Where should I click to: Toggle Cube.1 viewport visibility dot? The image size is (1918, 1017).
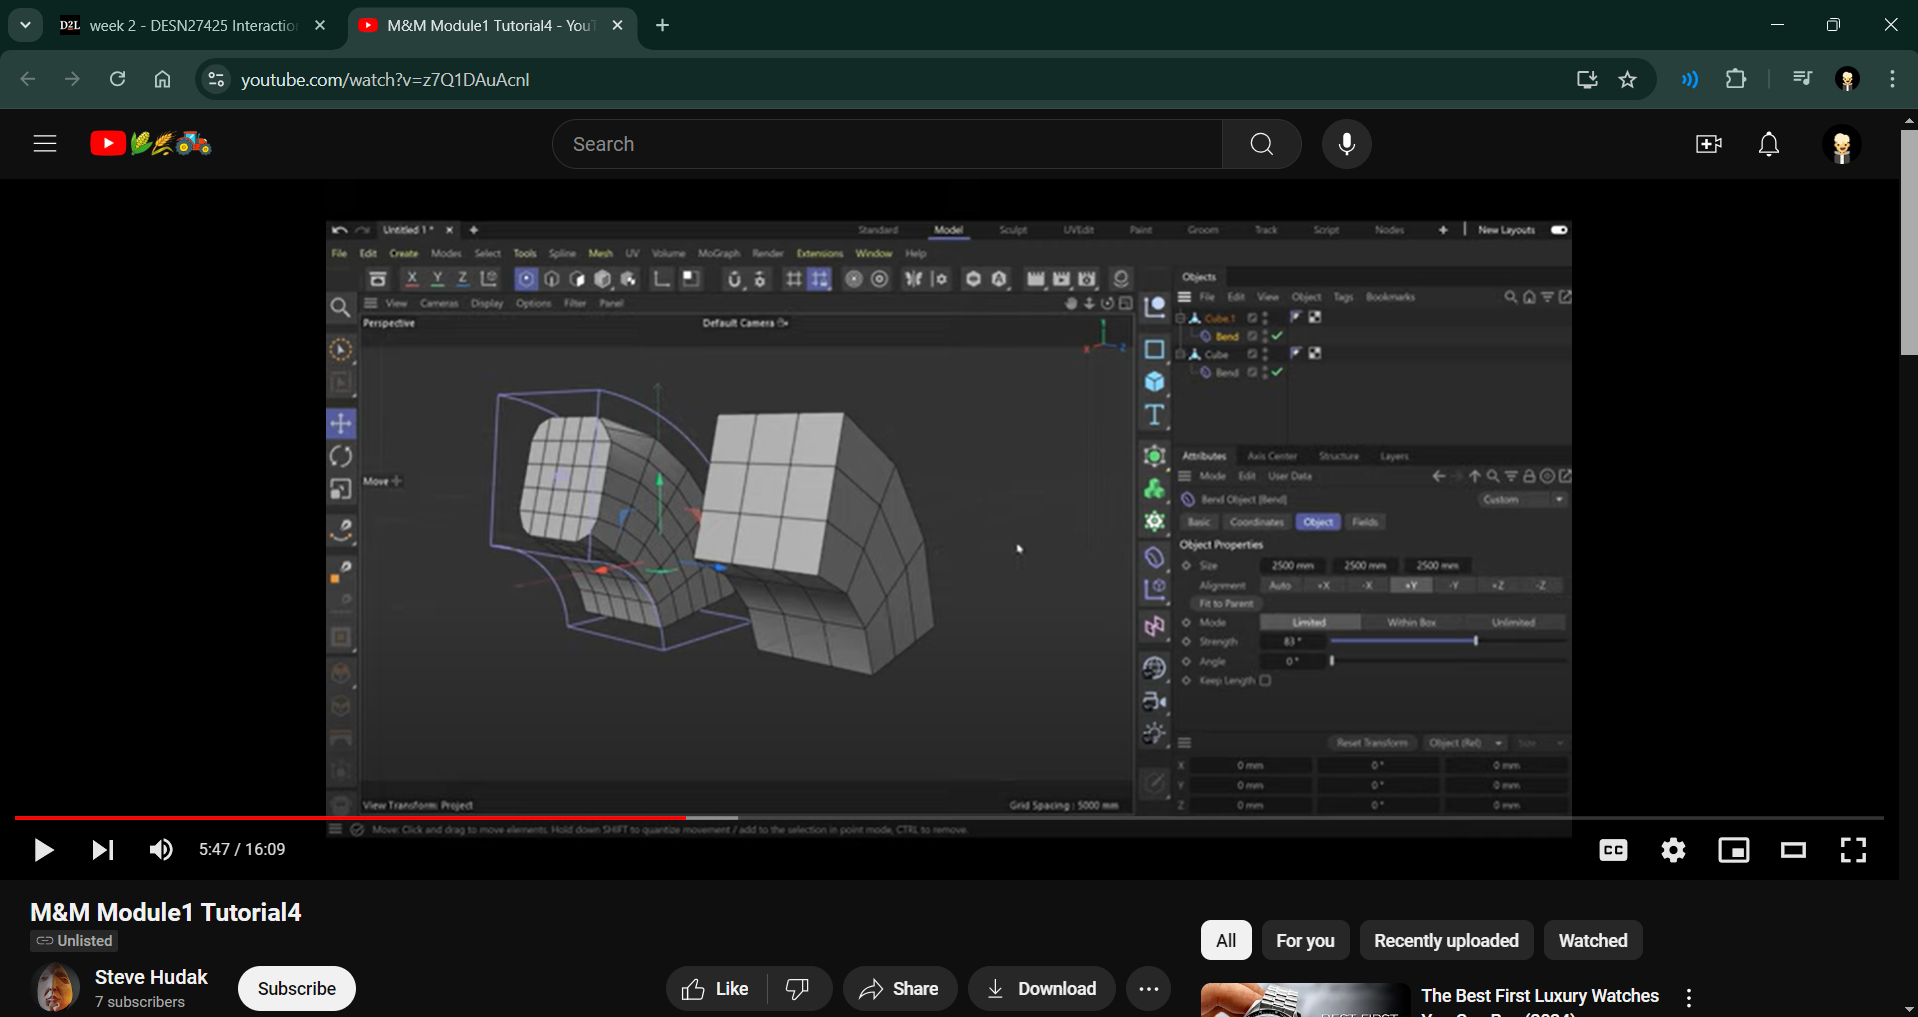pos(1265,314)
